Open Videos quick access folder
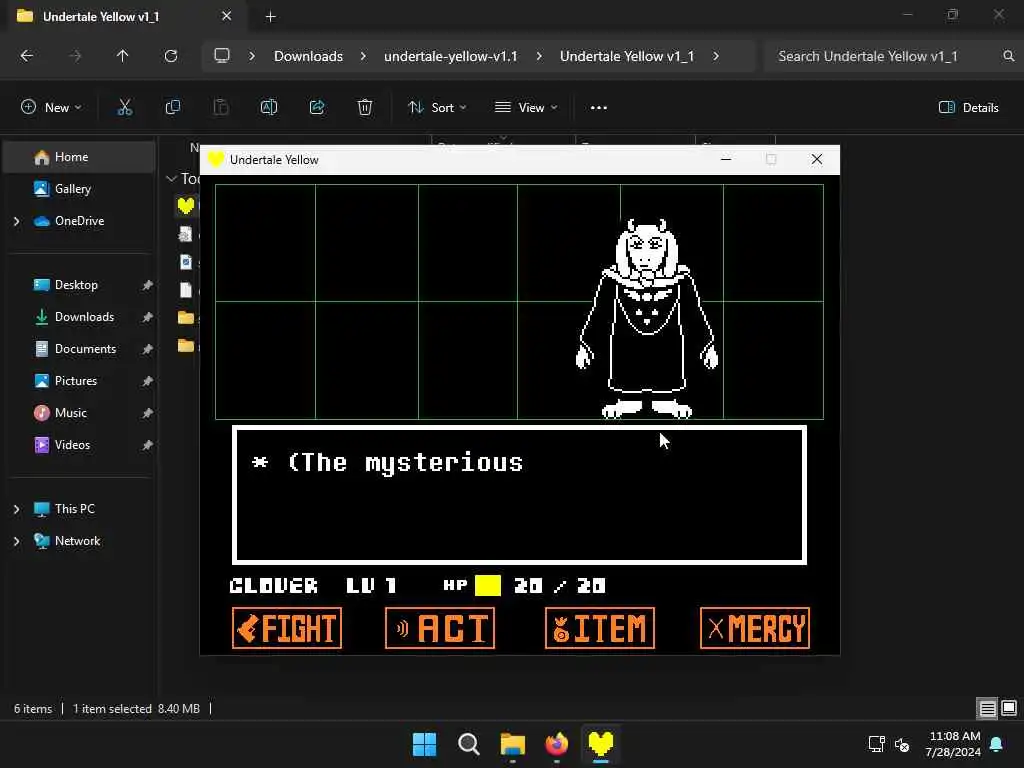This screenshot has height=768, width=1024. tap(72, 445)
